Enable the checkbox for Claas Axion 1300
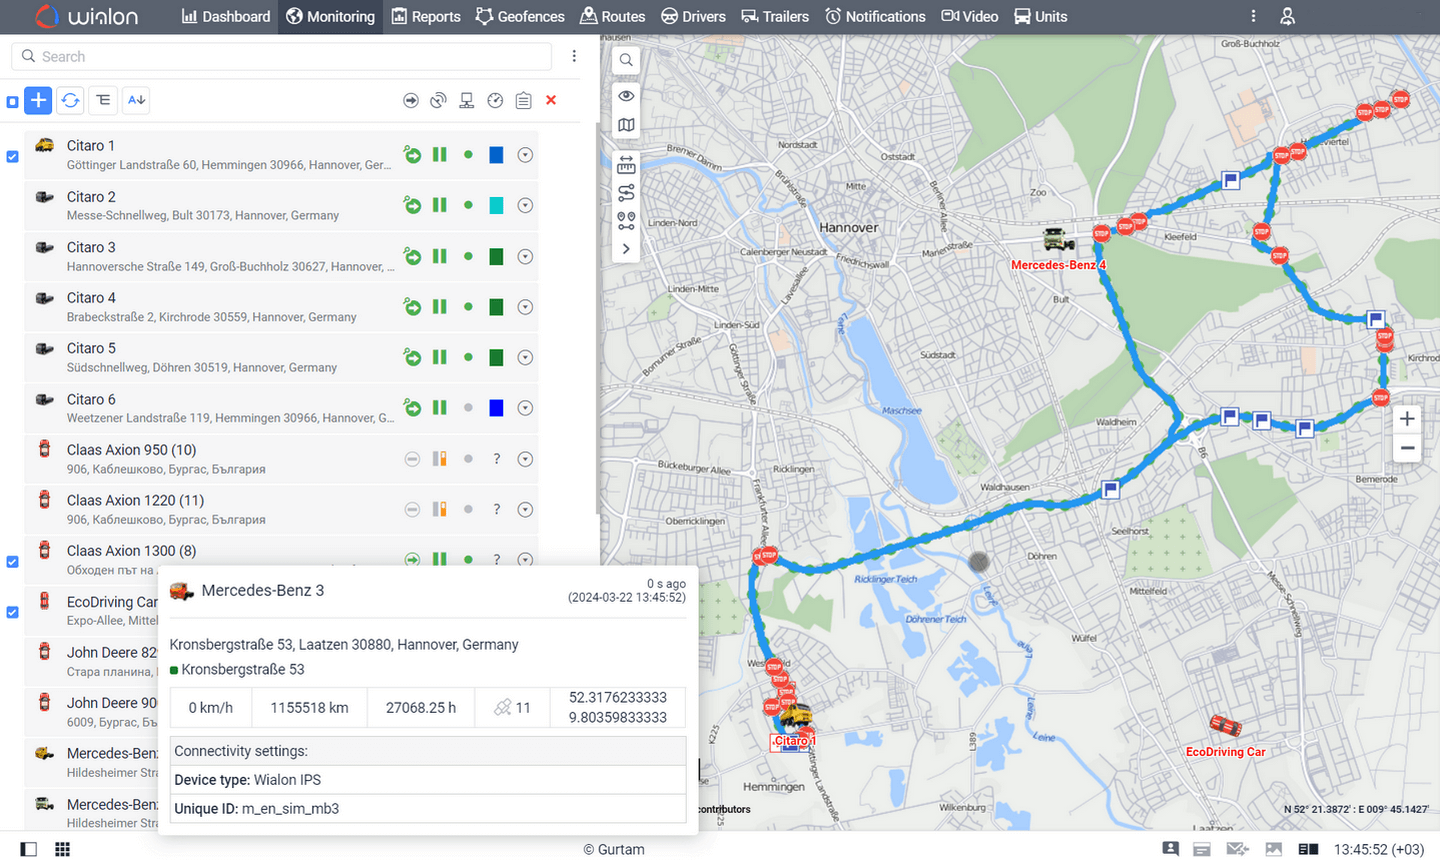This screenshot has width=1440, height=865. click(x=12, y=561)
